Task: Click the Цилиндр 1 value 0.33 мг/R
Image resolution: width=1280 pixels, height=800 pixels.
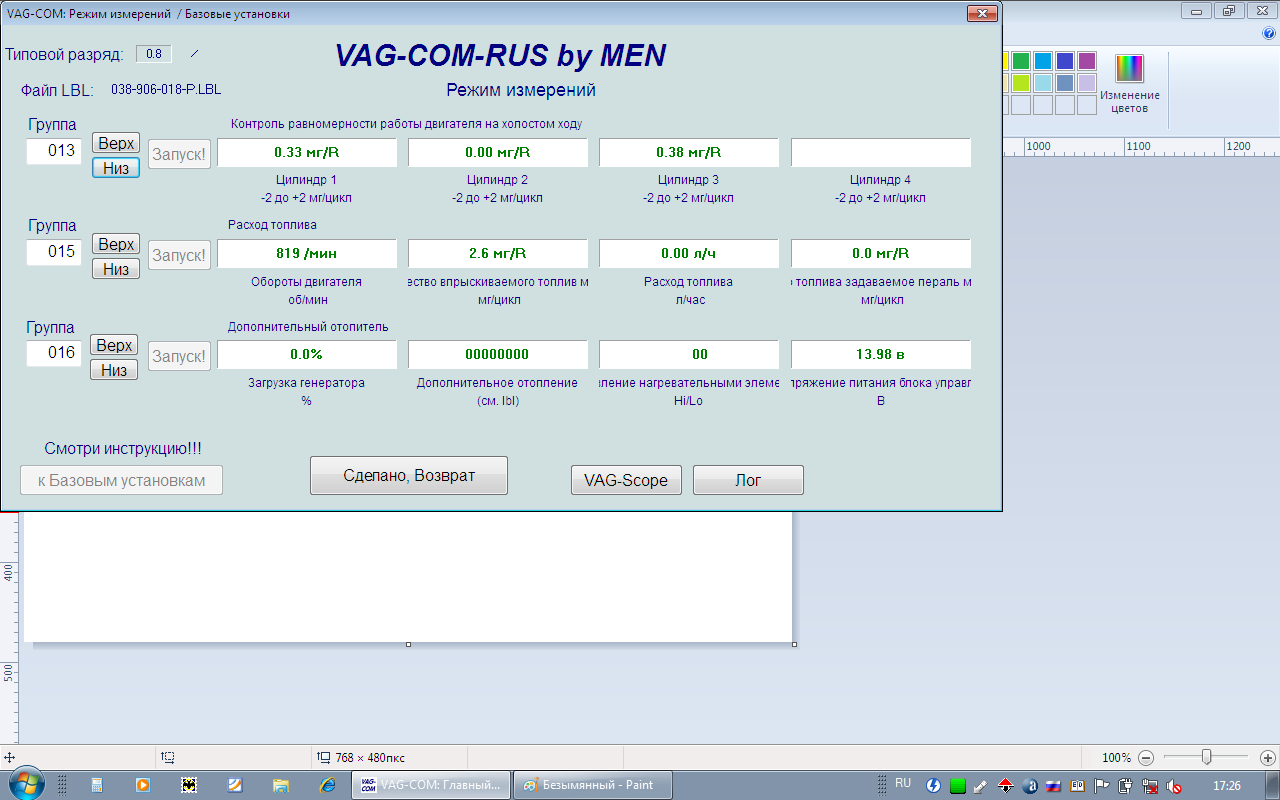Action: 307,153
